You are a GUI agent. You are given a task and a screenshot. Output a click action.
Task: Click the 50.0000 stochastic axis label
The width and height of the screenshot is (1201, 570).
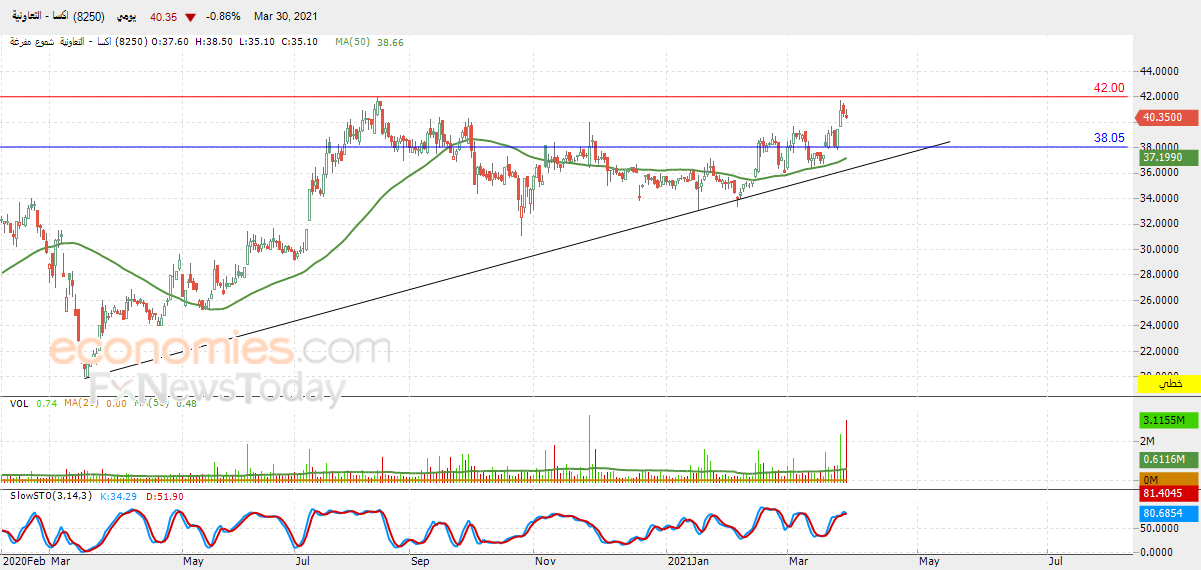click(x=1161, y=529)
